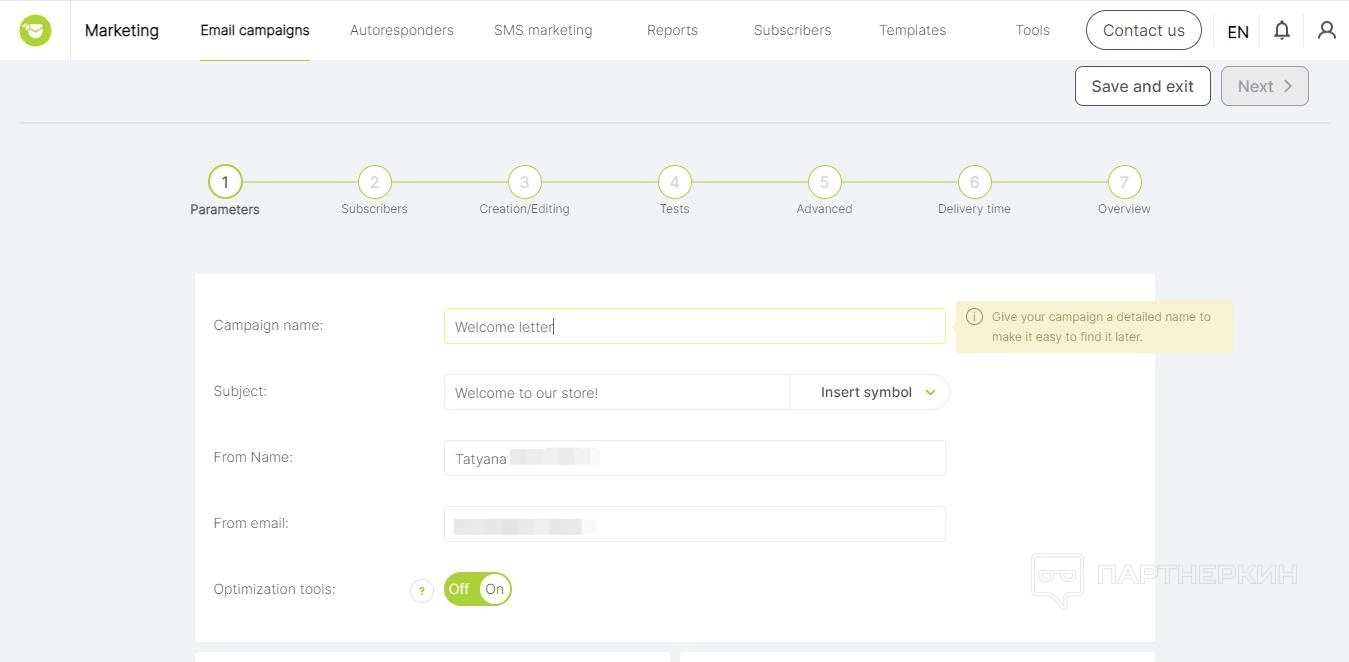Switch to the Autoresponders tab
Viewport: 1349px width, 662px height.
tap(401, 30)
